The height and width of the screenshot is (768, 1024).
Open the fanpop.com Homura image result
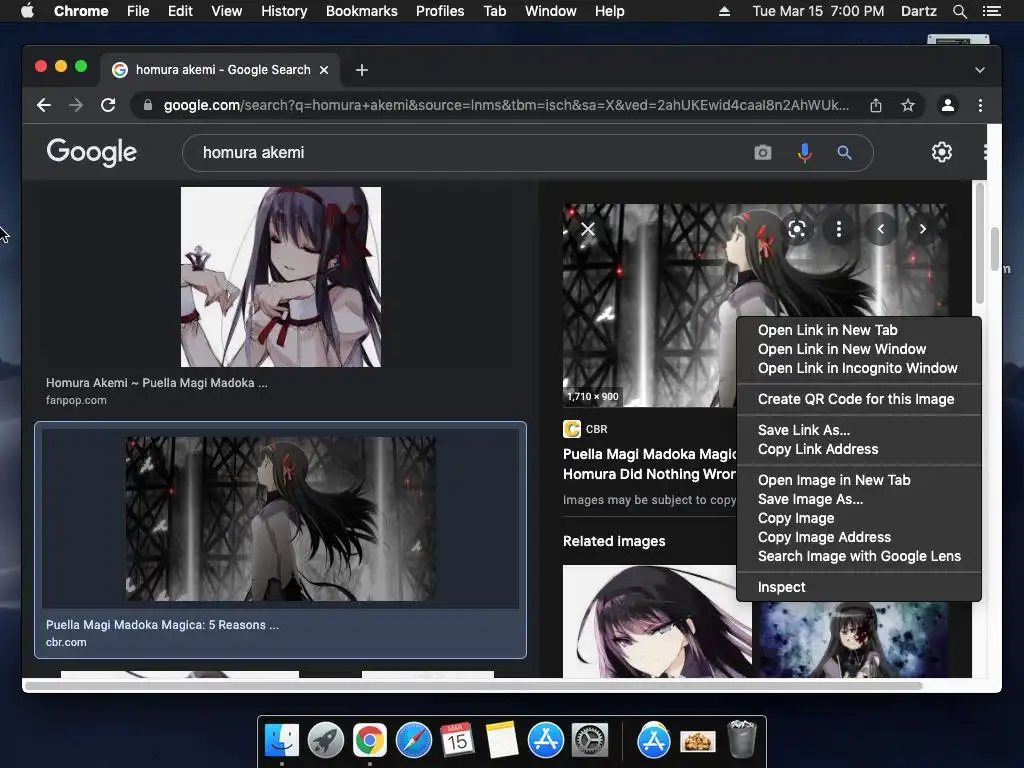(281, 277)
